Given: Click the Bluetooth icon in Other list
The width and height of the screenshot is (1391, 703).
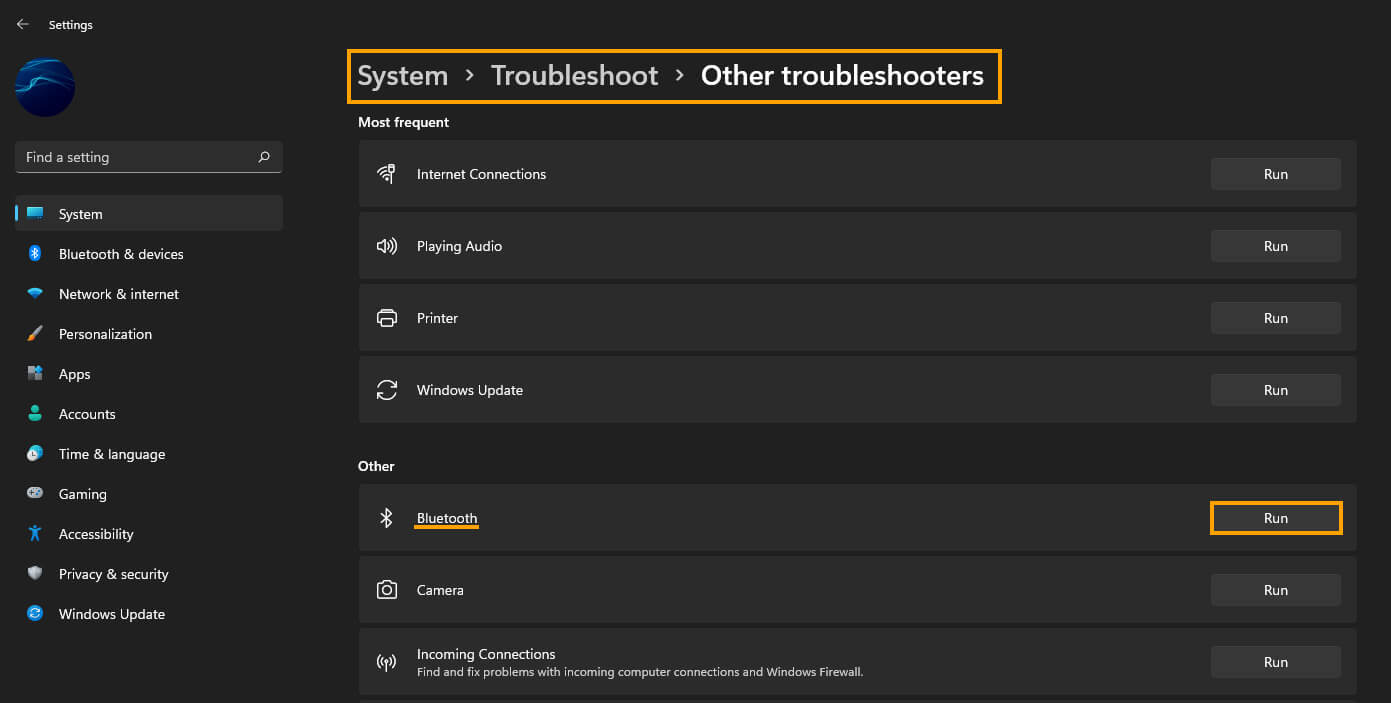Looking at the screenshot, I should [x=386, y=518].
